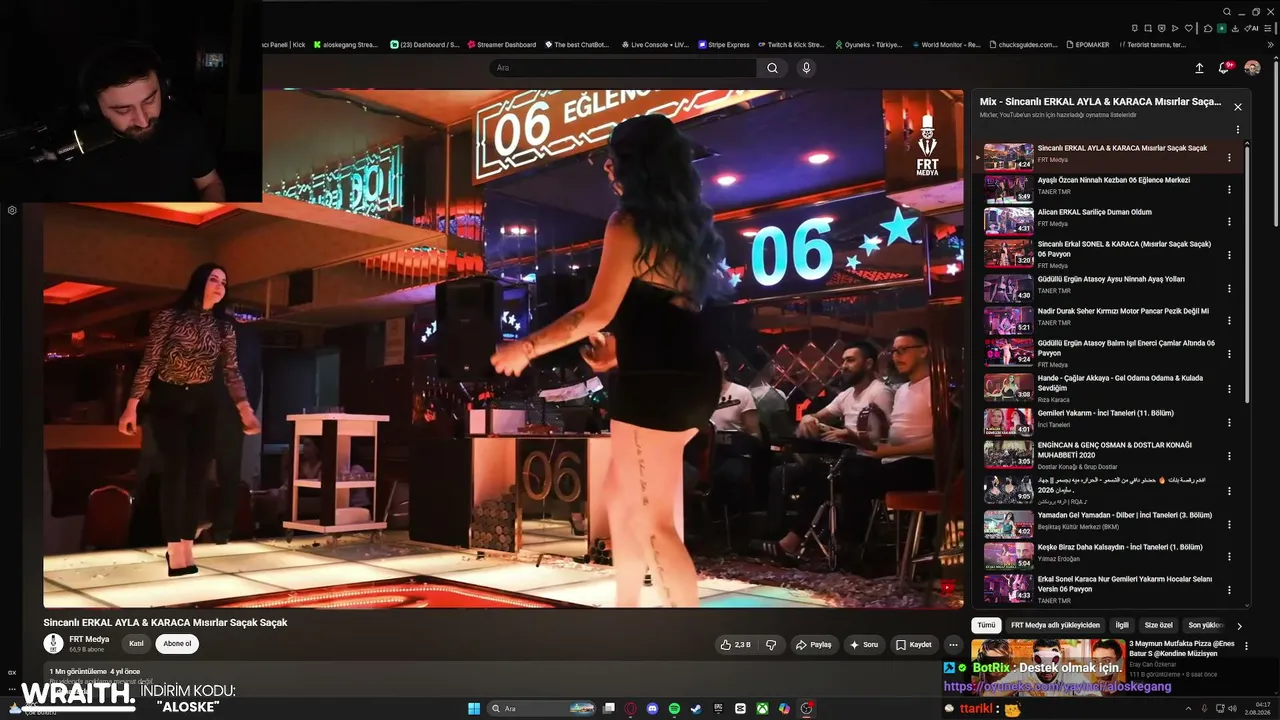This screenshot has width=1280, height=720.
Task: Click Gemileri Yakarım - İnci Taneleri title
Action: click(x=1105, y=413)
